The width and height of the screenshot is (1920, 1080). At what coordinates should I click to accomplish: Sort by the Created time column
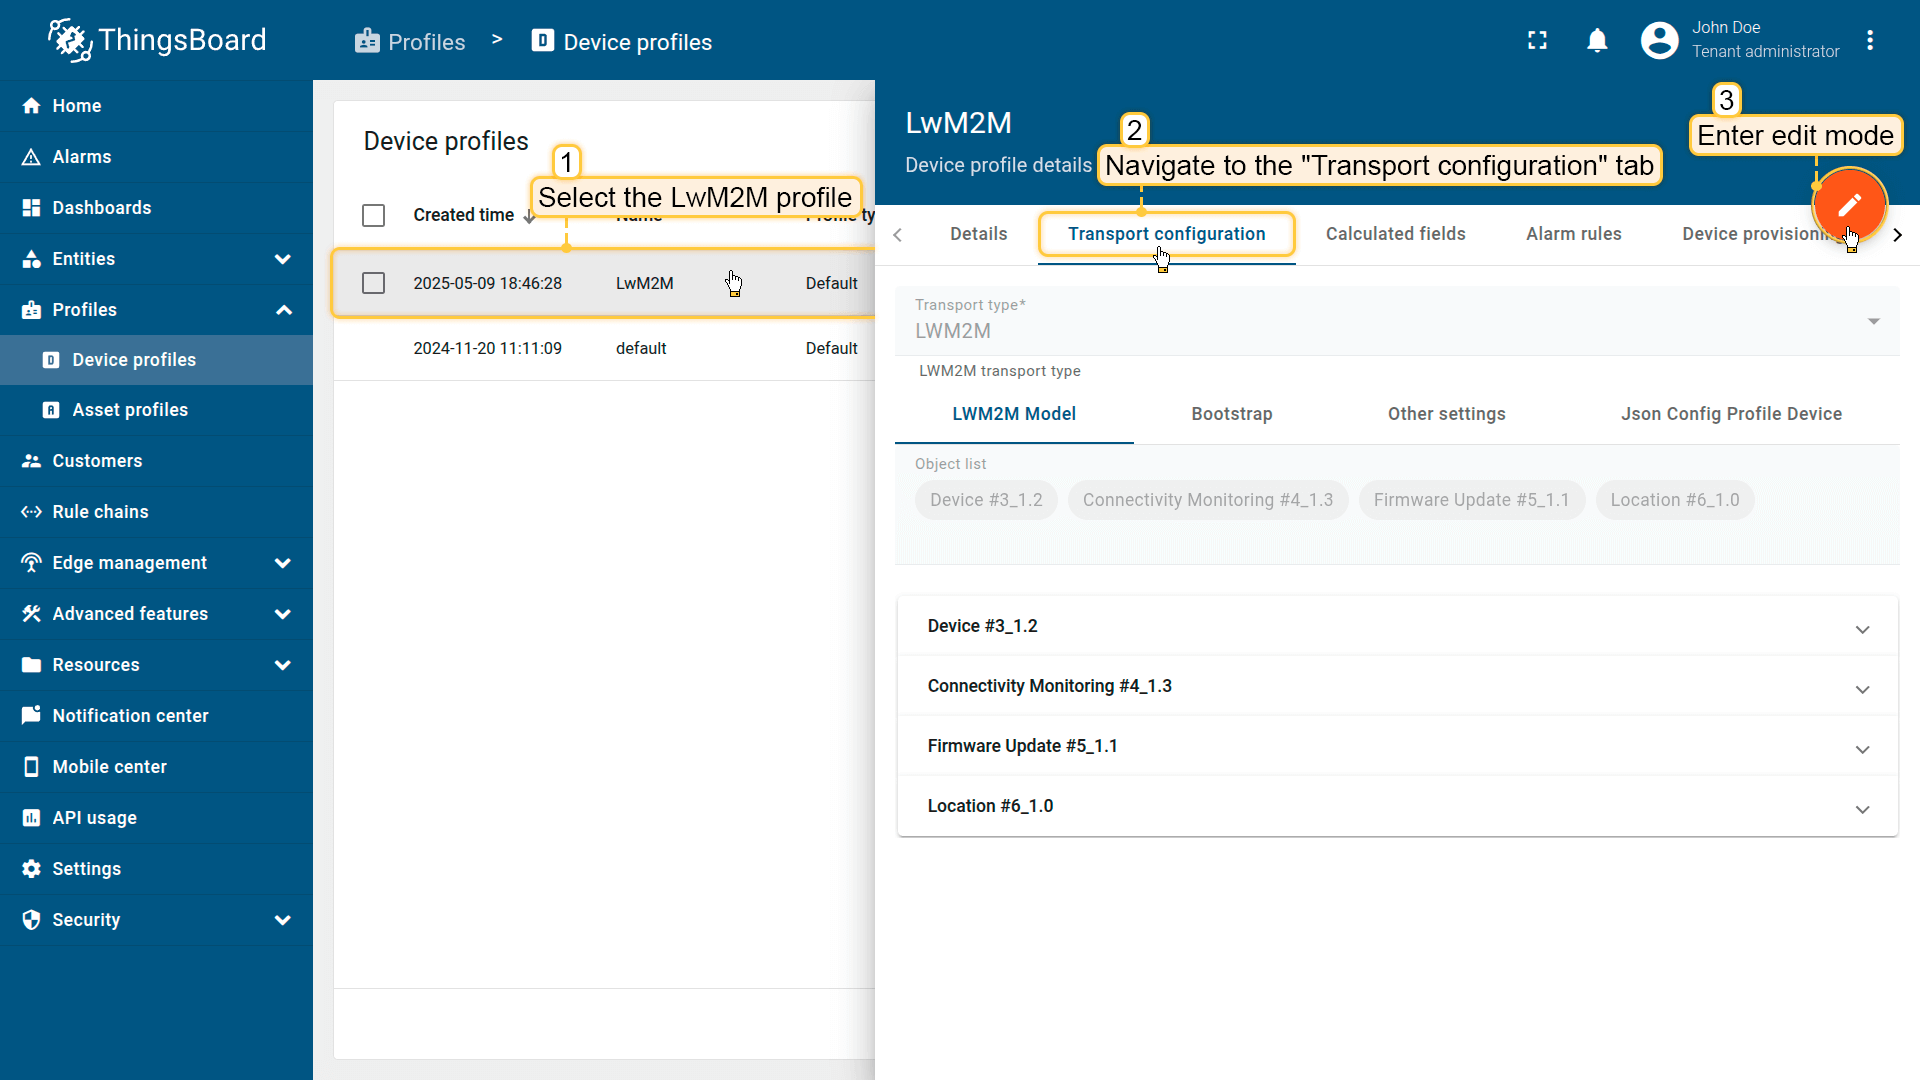point(463,216)
